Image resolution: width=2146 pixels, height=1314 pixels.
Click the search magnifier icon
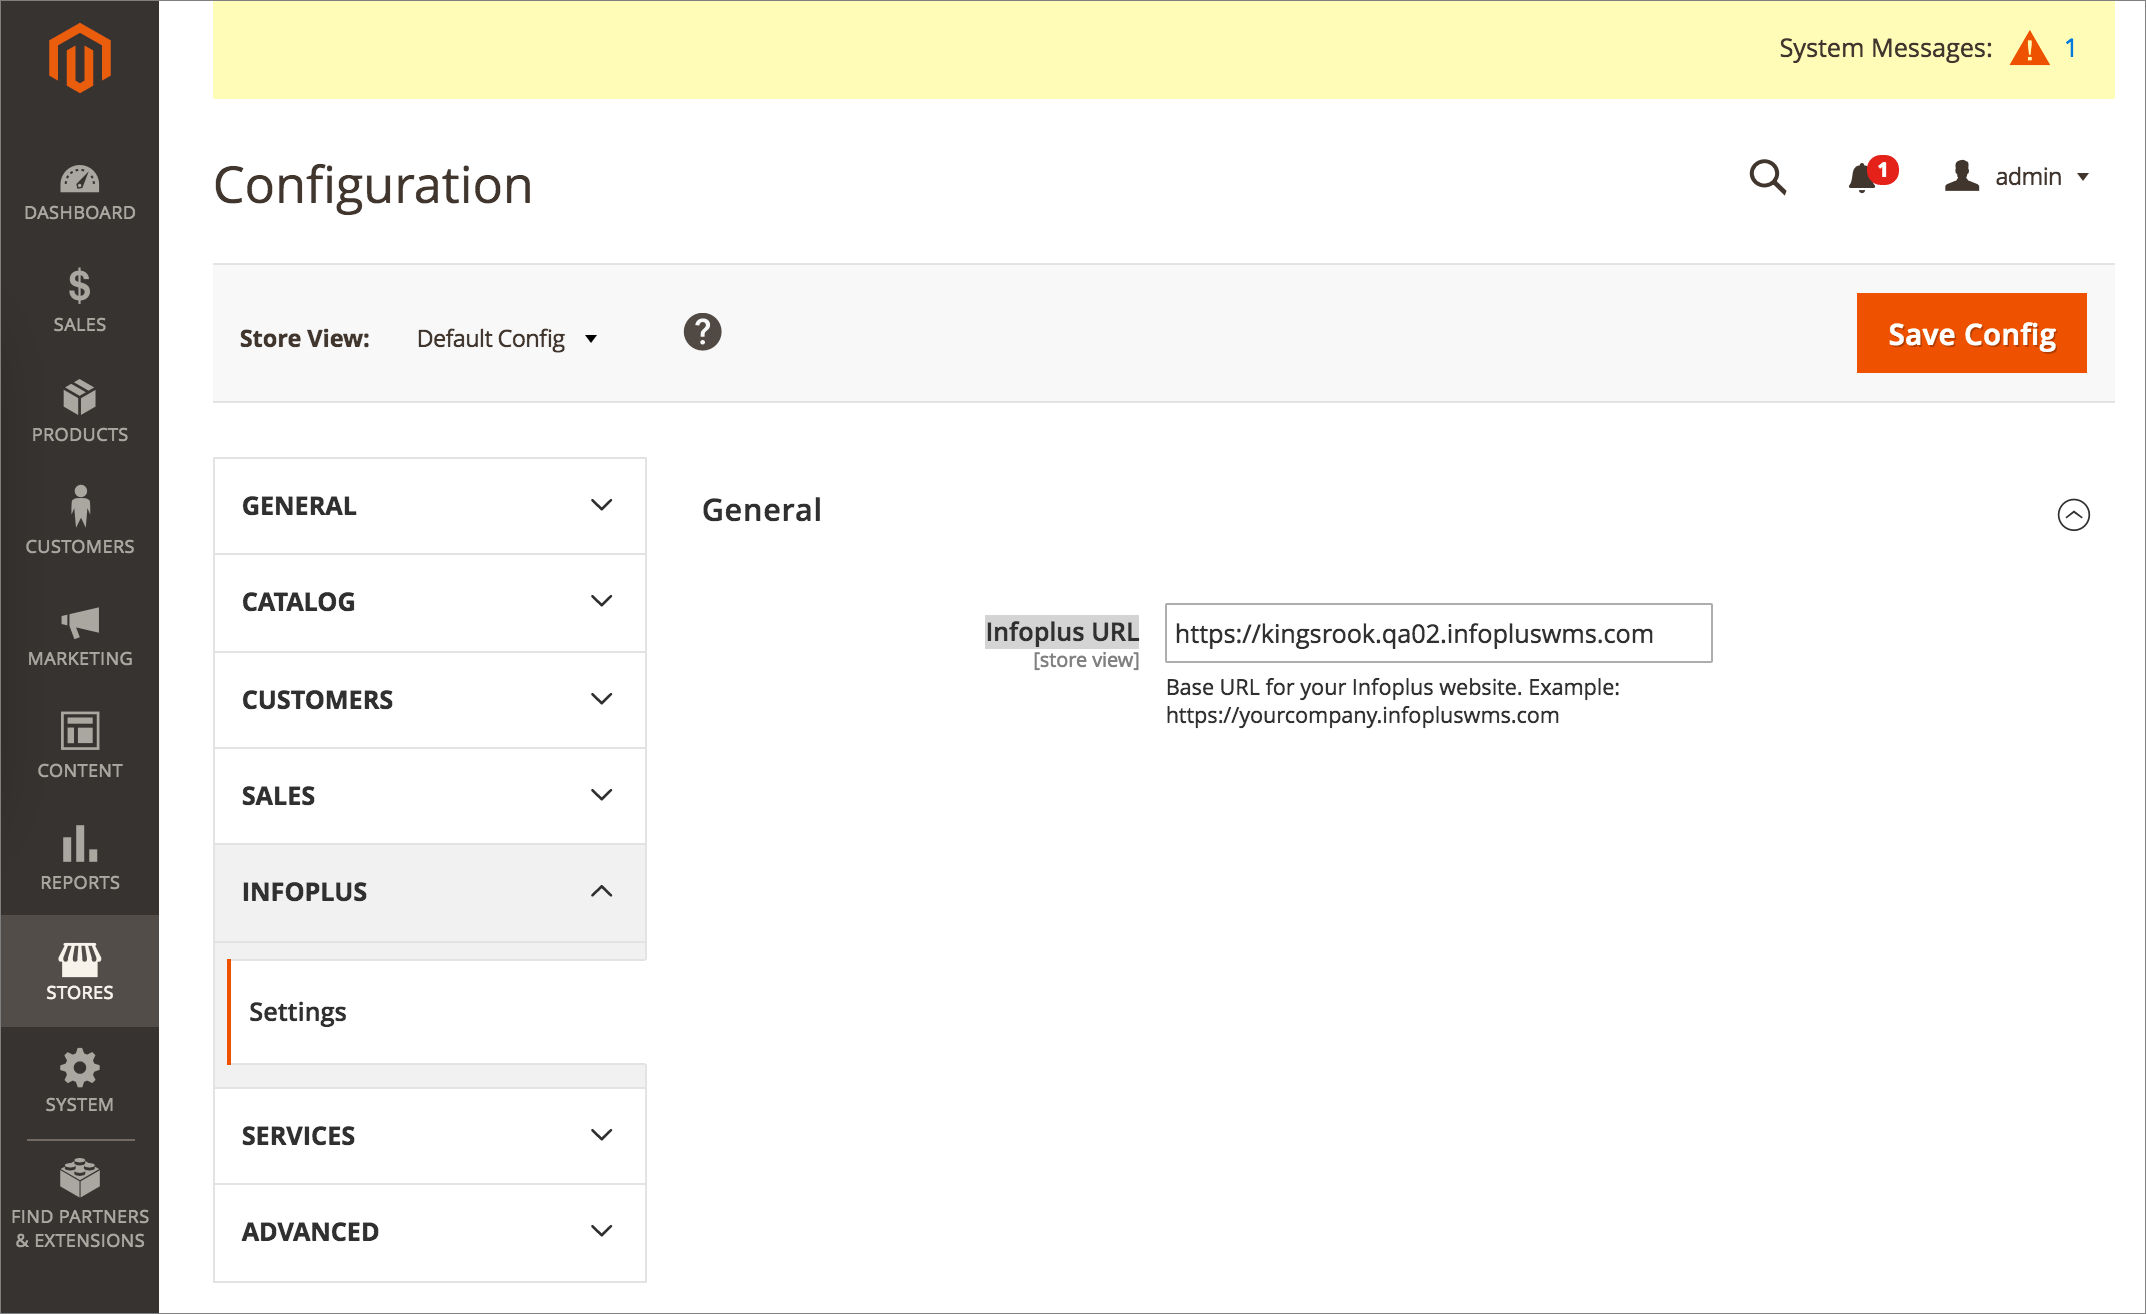(x=1767, y=177)
